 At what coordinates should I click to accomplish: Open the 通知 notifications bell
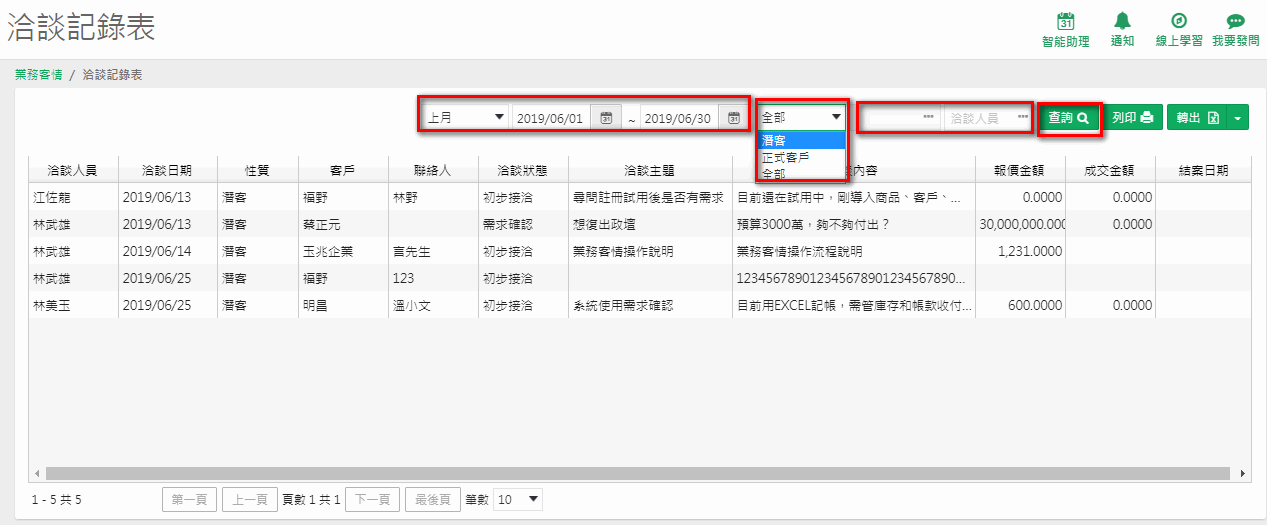(x=1122, y=30)
